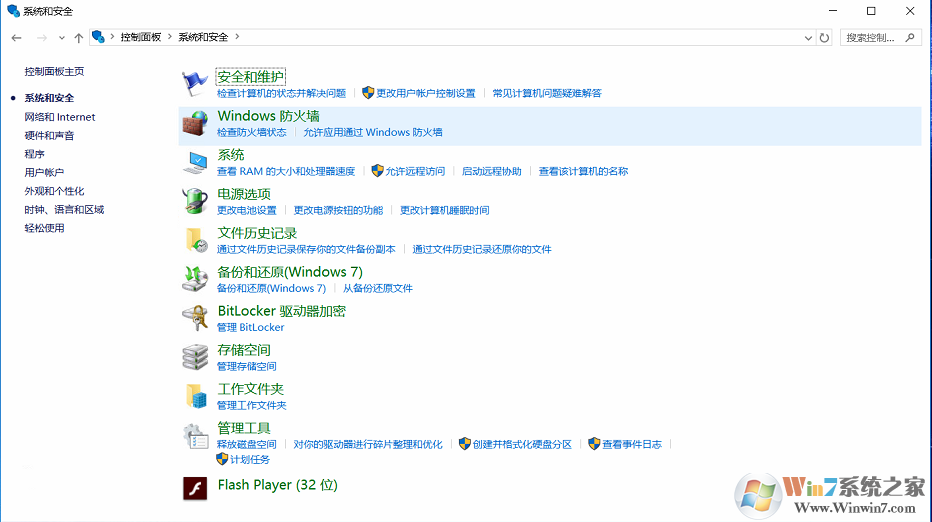Screen dimensions: 932x522
Task: Click the 备份和还原 backup drive icon
Action: pos(194,279)
